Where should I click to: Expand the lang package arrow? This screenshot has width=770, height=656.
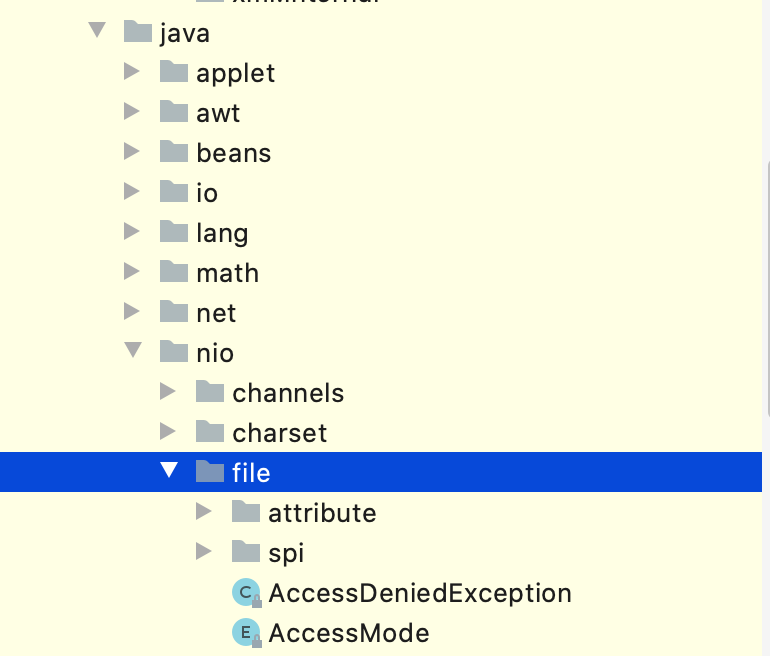(132, 232)
